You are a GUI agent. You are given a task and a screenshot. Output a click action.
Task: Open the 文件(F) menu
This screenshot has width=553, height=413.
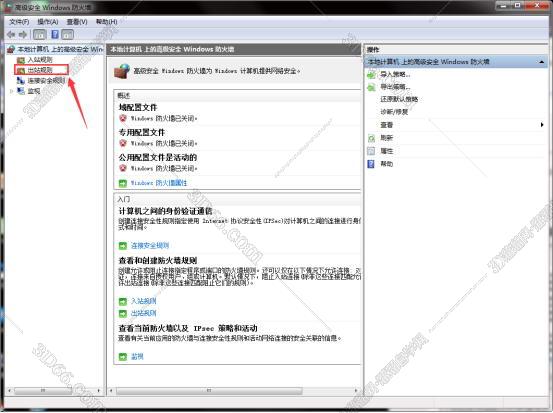click(x=19, y=22)
